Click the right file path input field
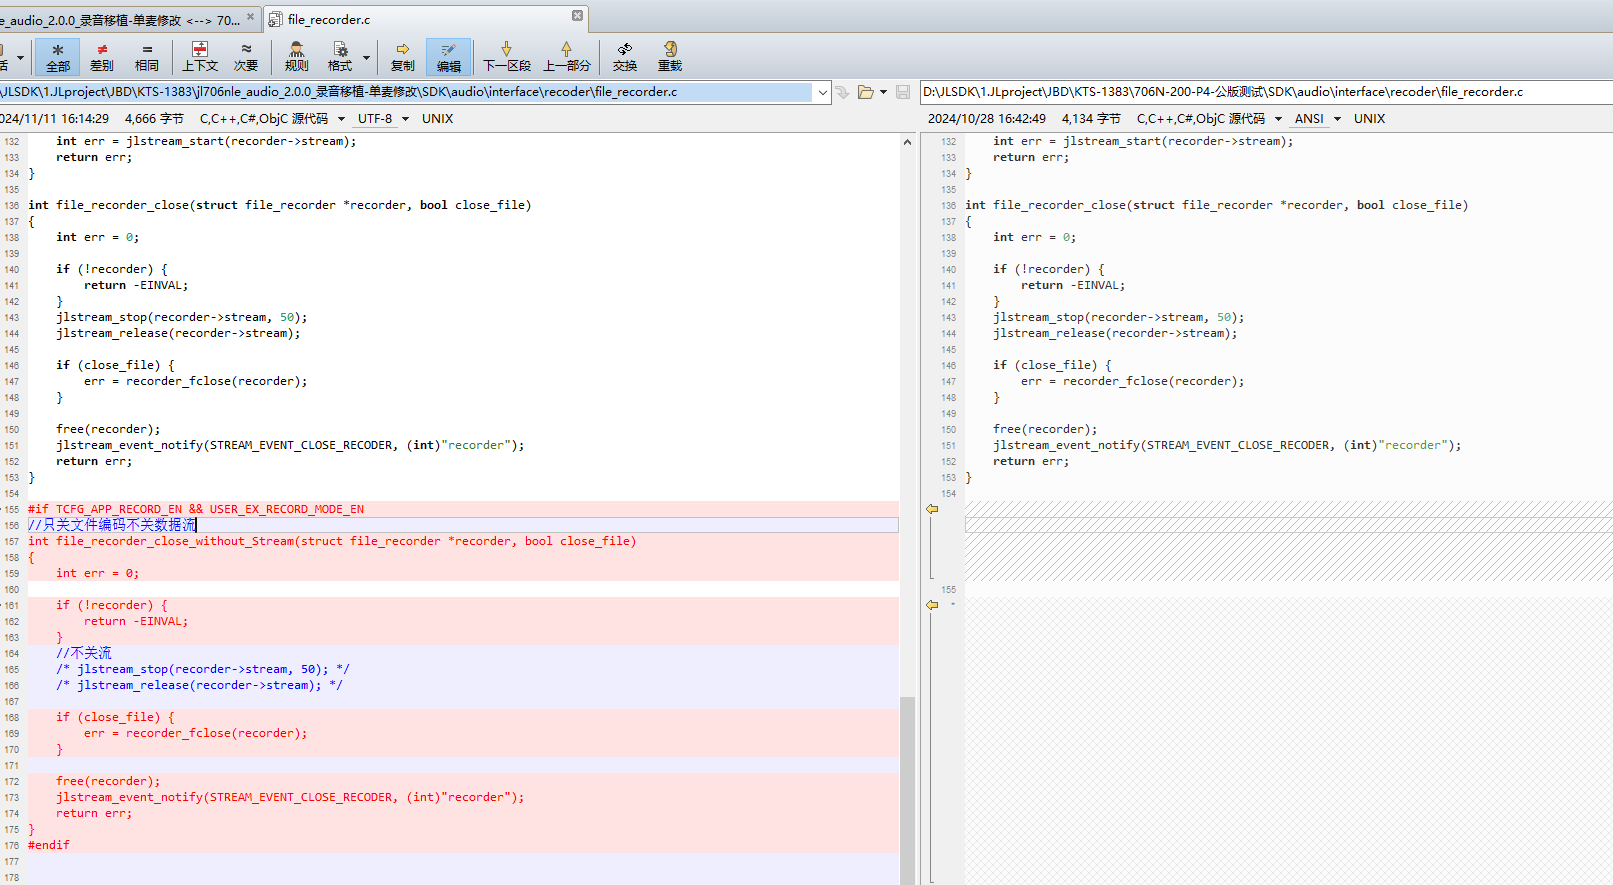 1266,92
